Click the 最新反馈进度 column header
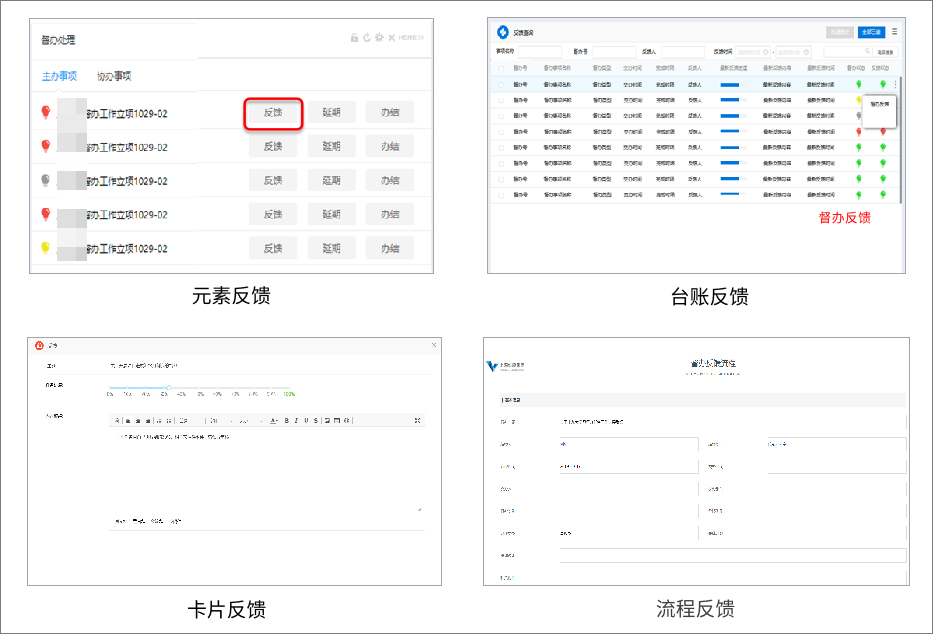Image resolution: width=933 pixels, height=634 pixels. (x=734, y=68)
